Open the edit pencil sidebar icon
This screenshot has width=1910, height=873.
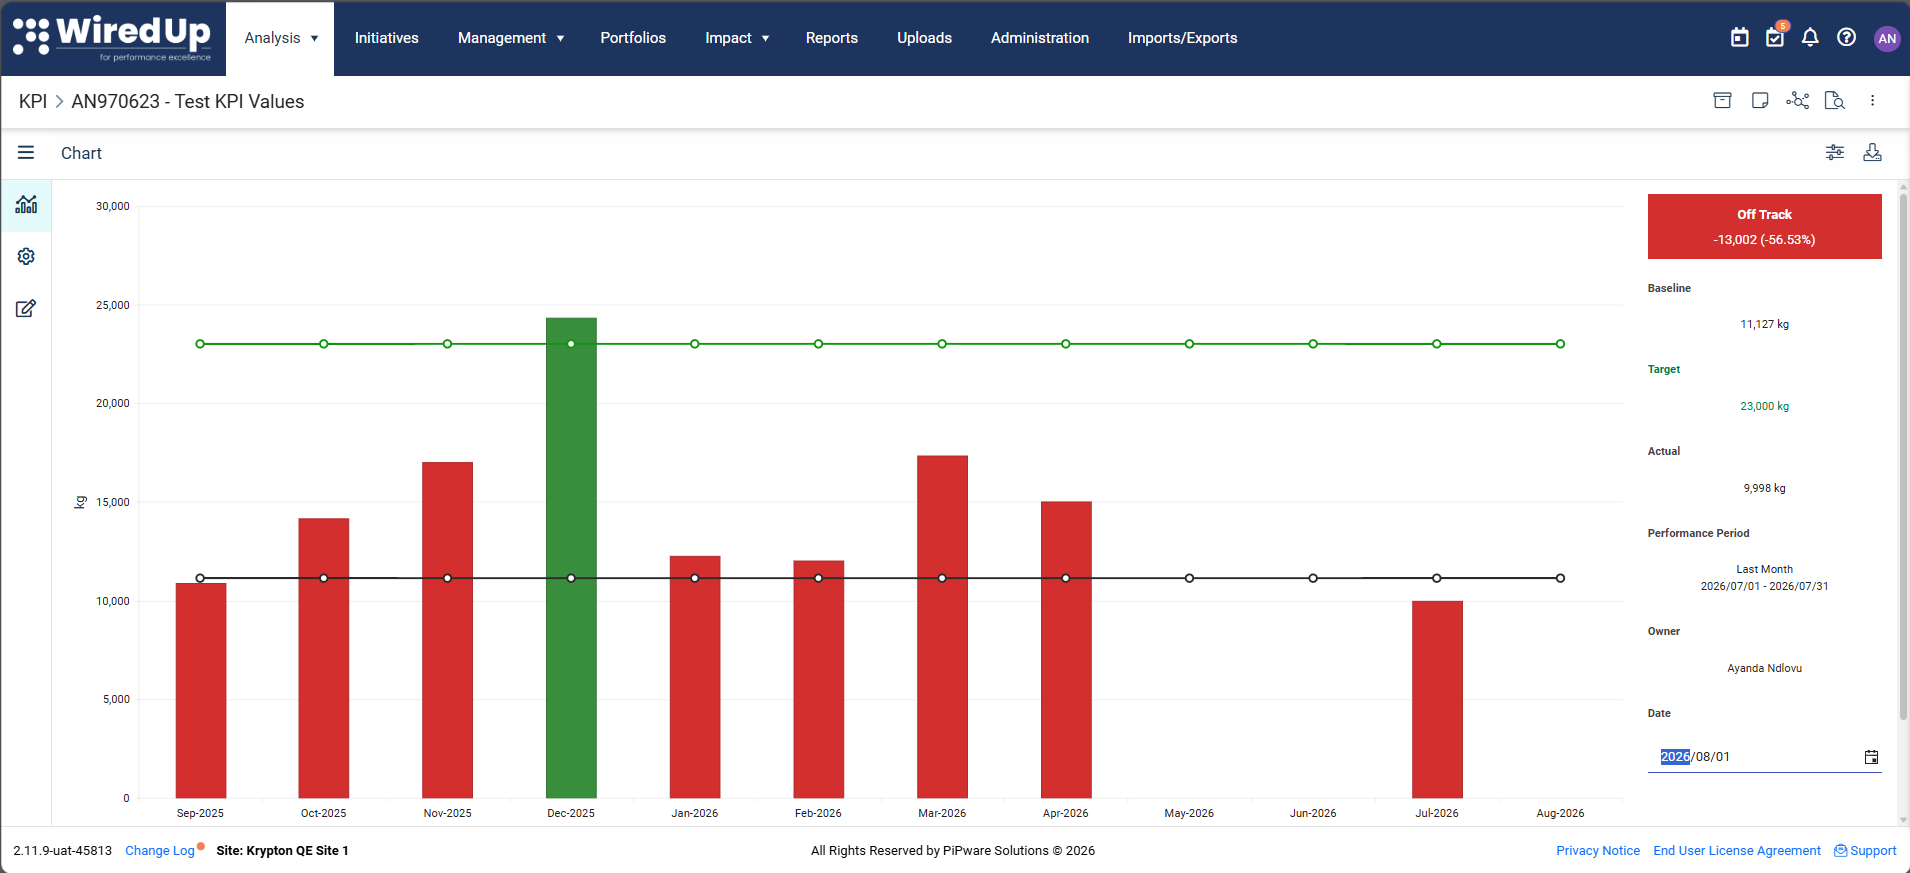[26, 308]
